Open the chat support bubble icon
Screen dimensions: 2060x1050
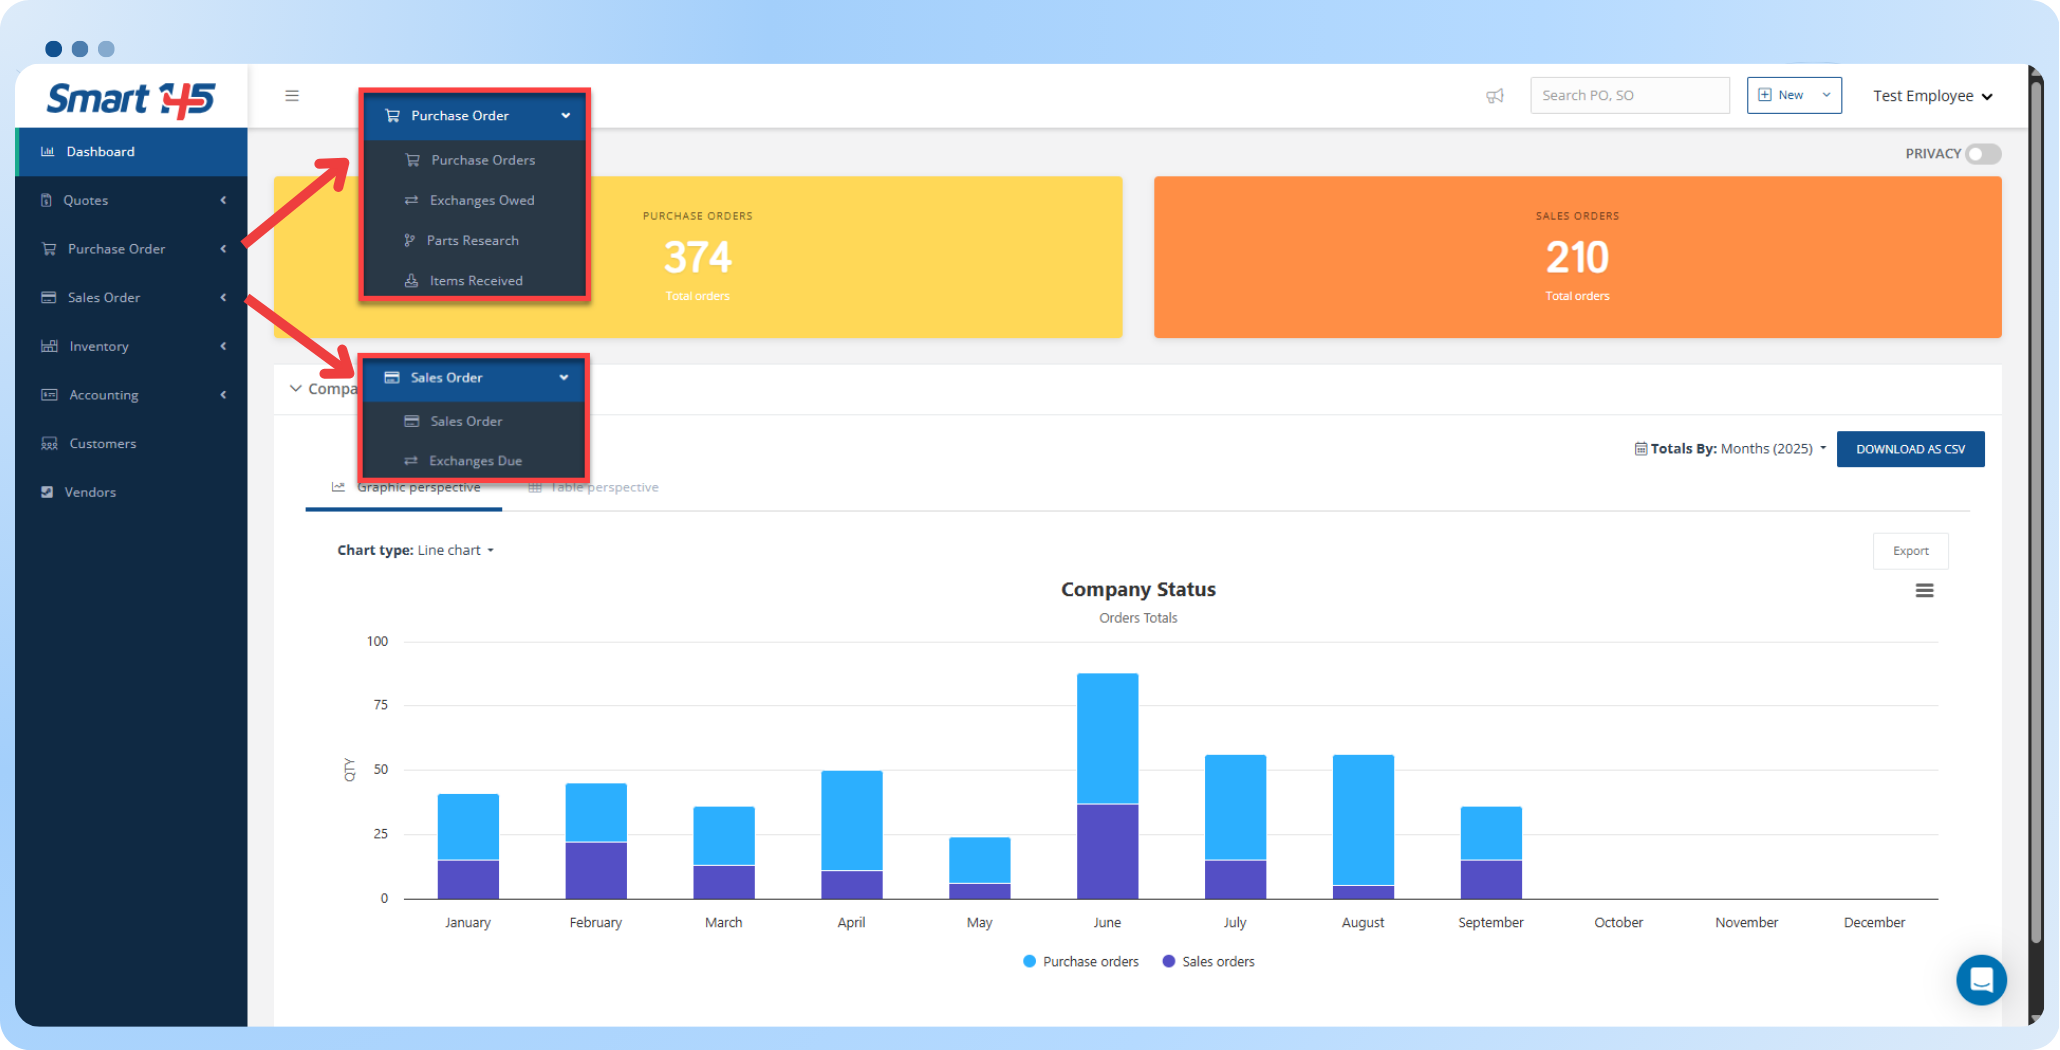click(1981, 980)
